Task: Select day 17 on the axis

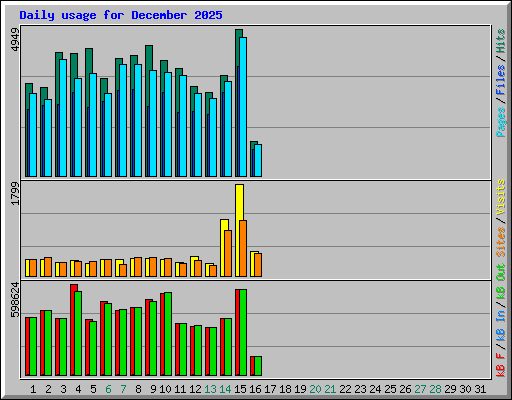Action: click(270, 389)
